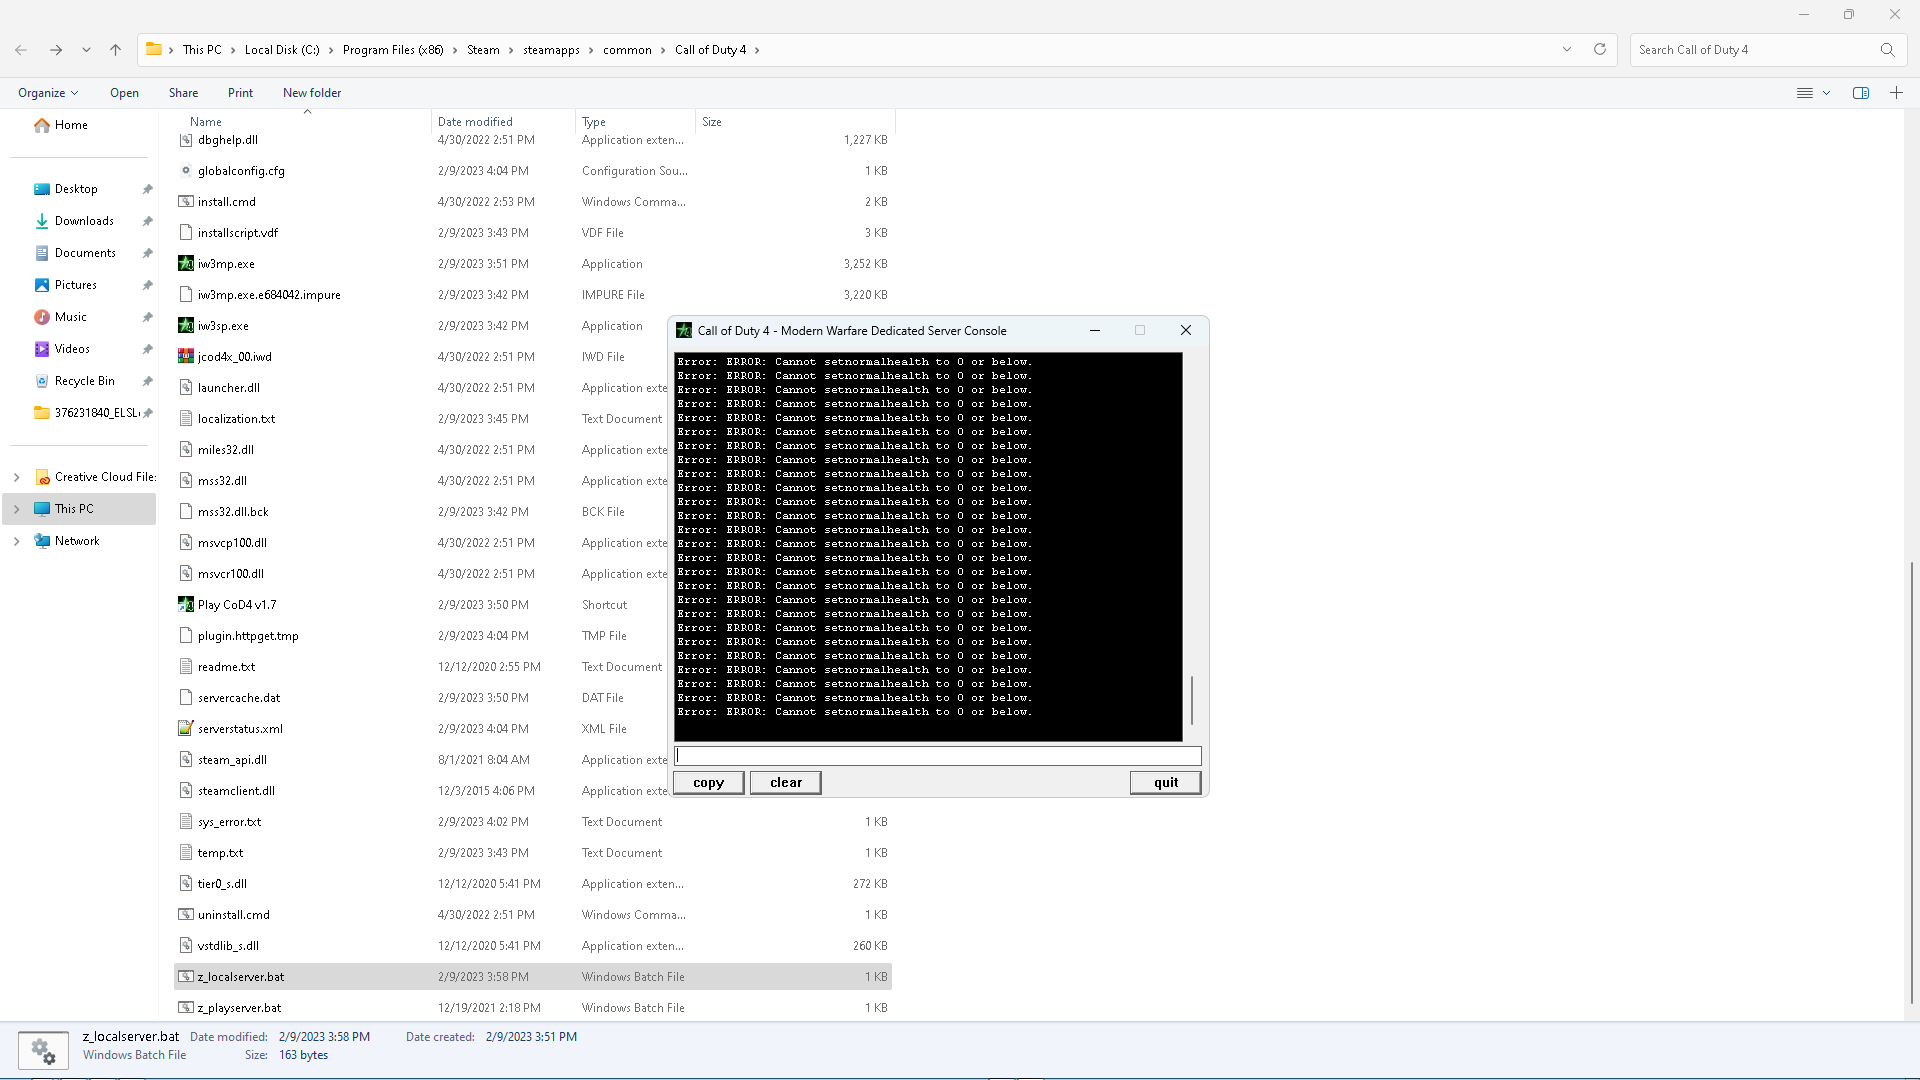Open Pictures in the sidebar
The height and width of the screenshot is (1080, 1920).
point(76,285)
